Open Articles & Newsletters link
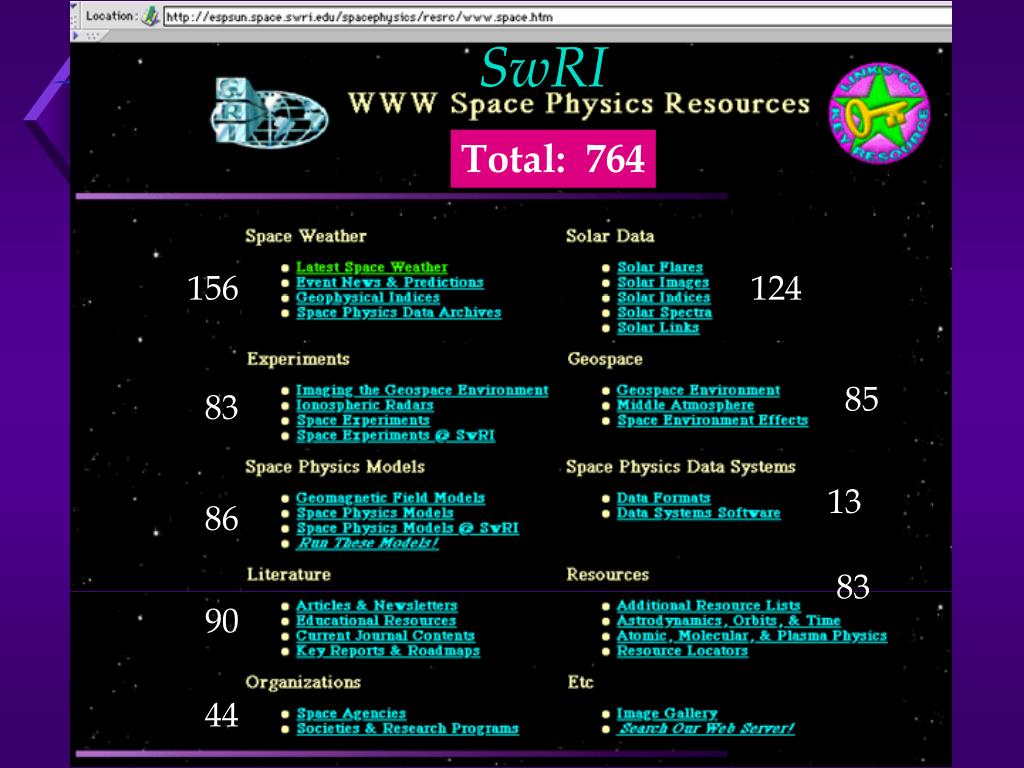1024x768 pixels. pyautogui.click(x=376, y=605)
